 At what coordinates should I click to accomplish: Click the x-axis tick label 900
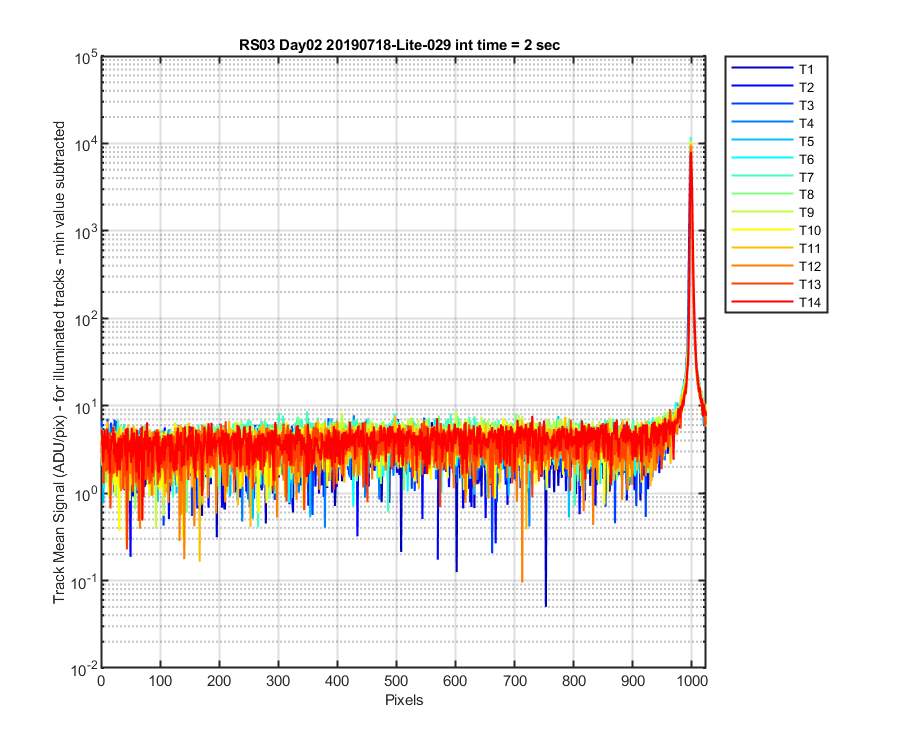pyautogui.click(x=633, y=681)
